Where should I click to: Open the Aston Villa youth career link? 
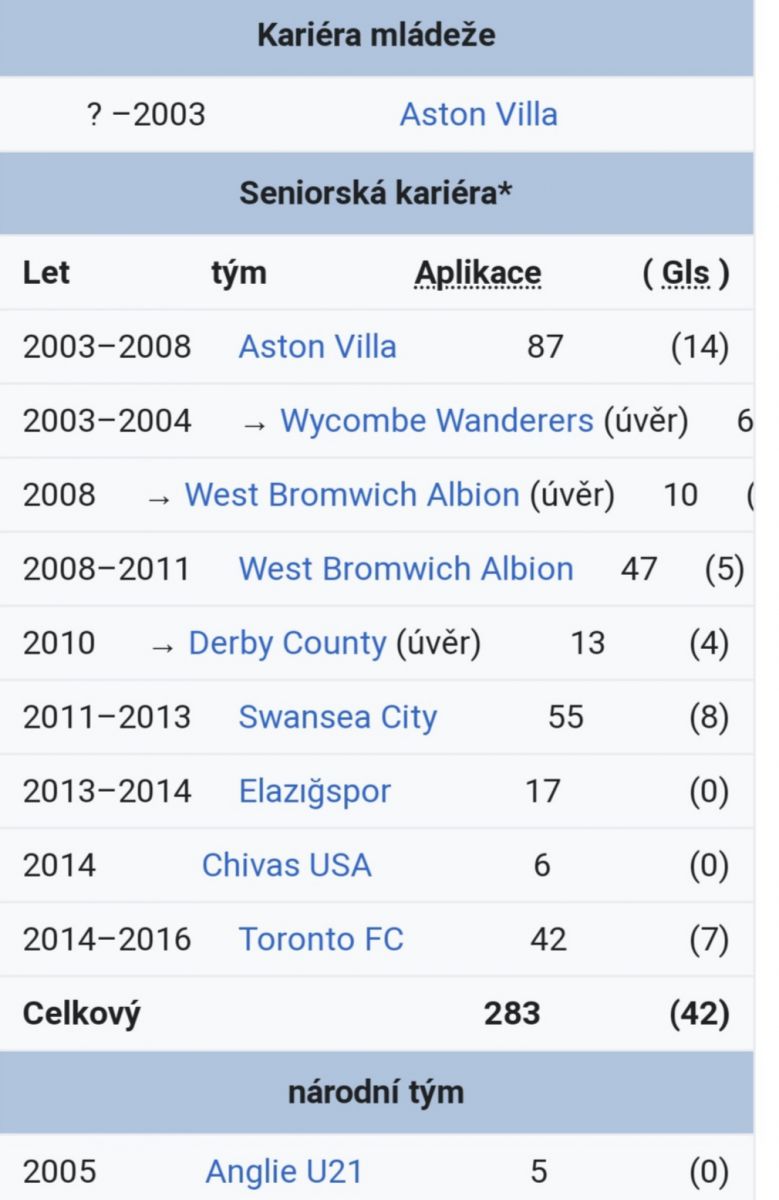click(x=478, y=114)
